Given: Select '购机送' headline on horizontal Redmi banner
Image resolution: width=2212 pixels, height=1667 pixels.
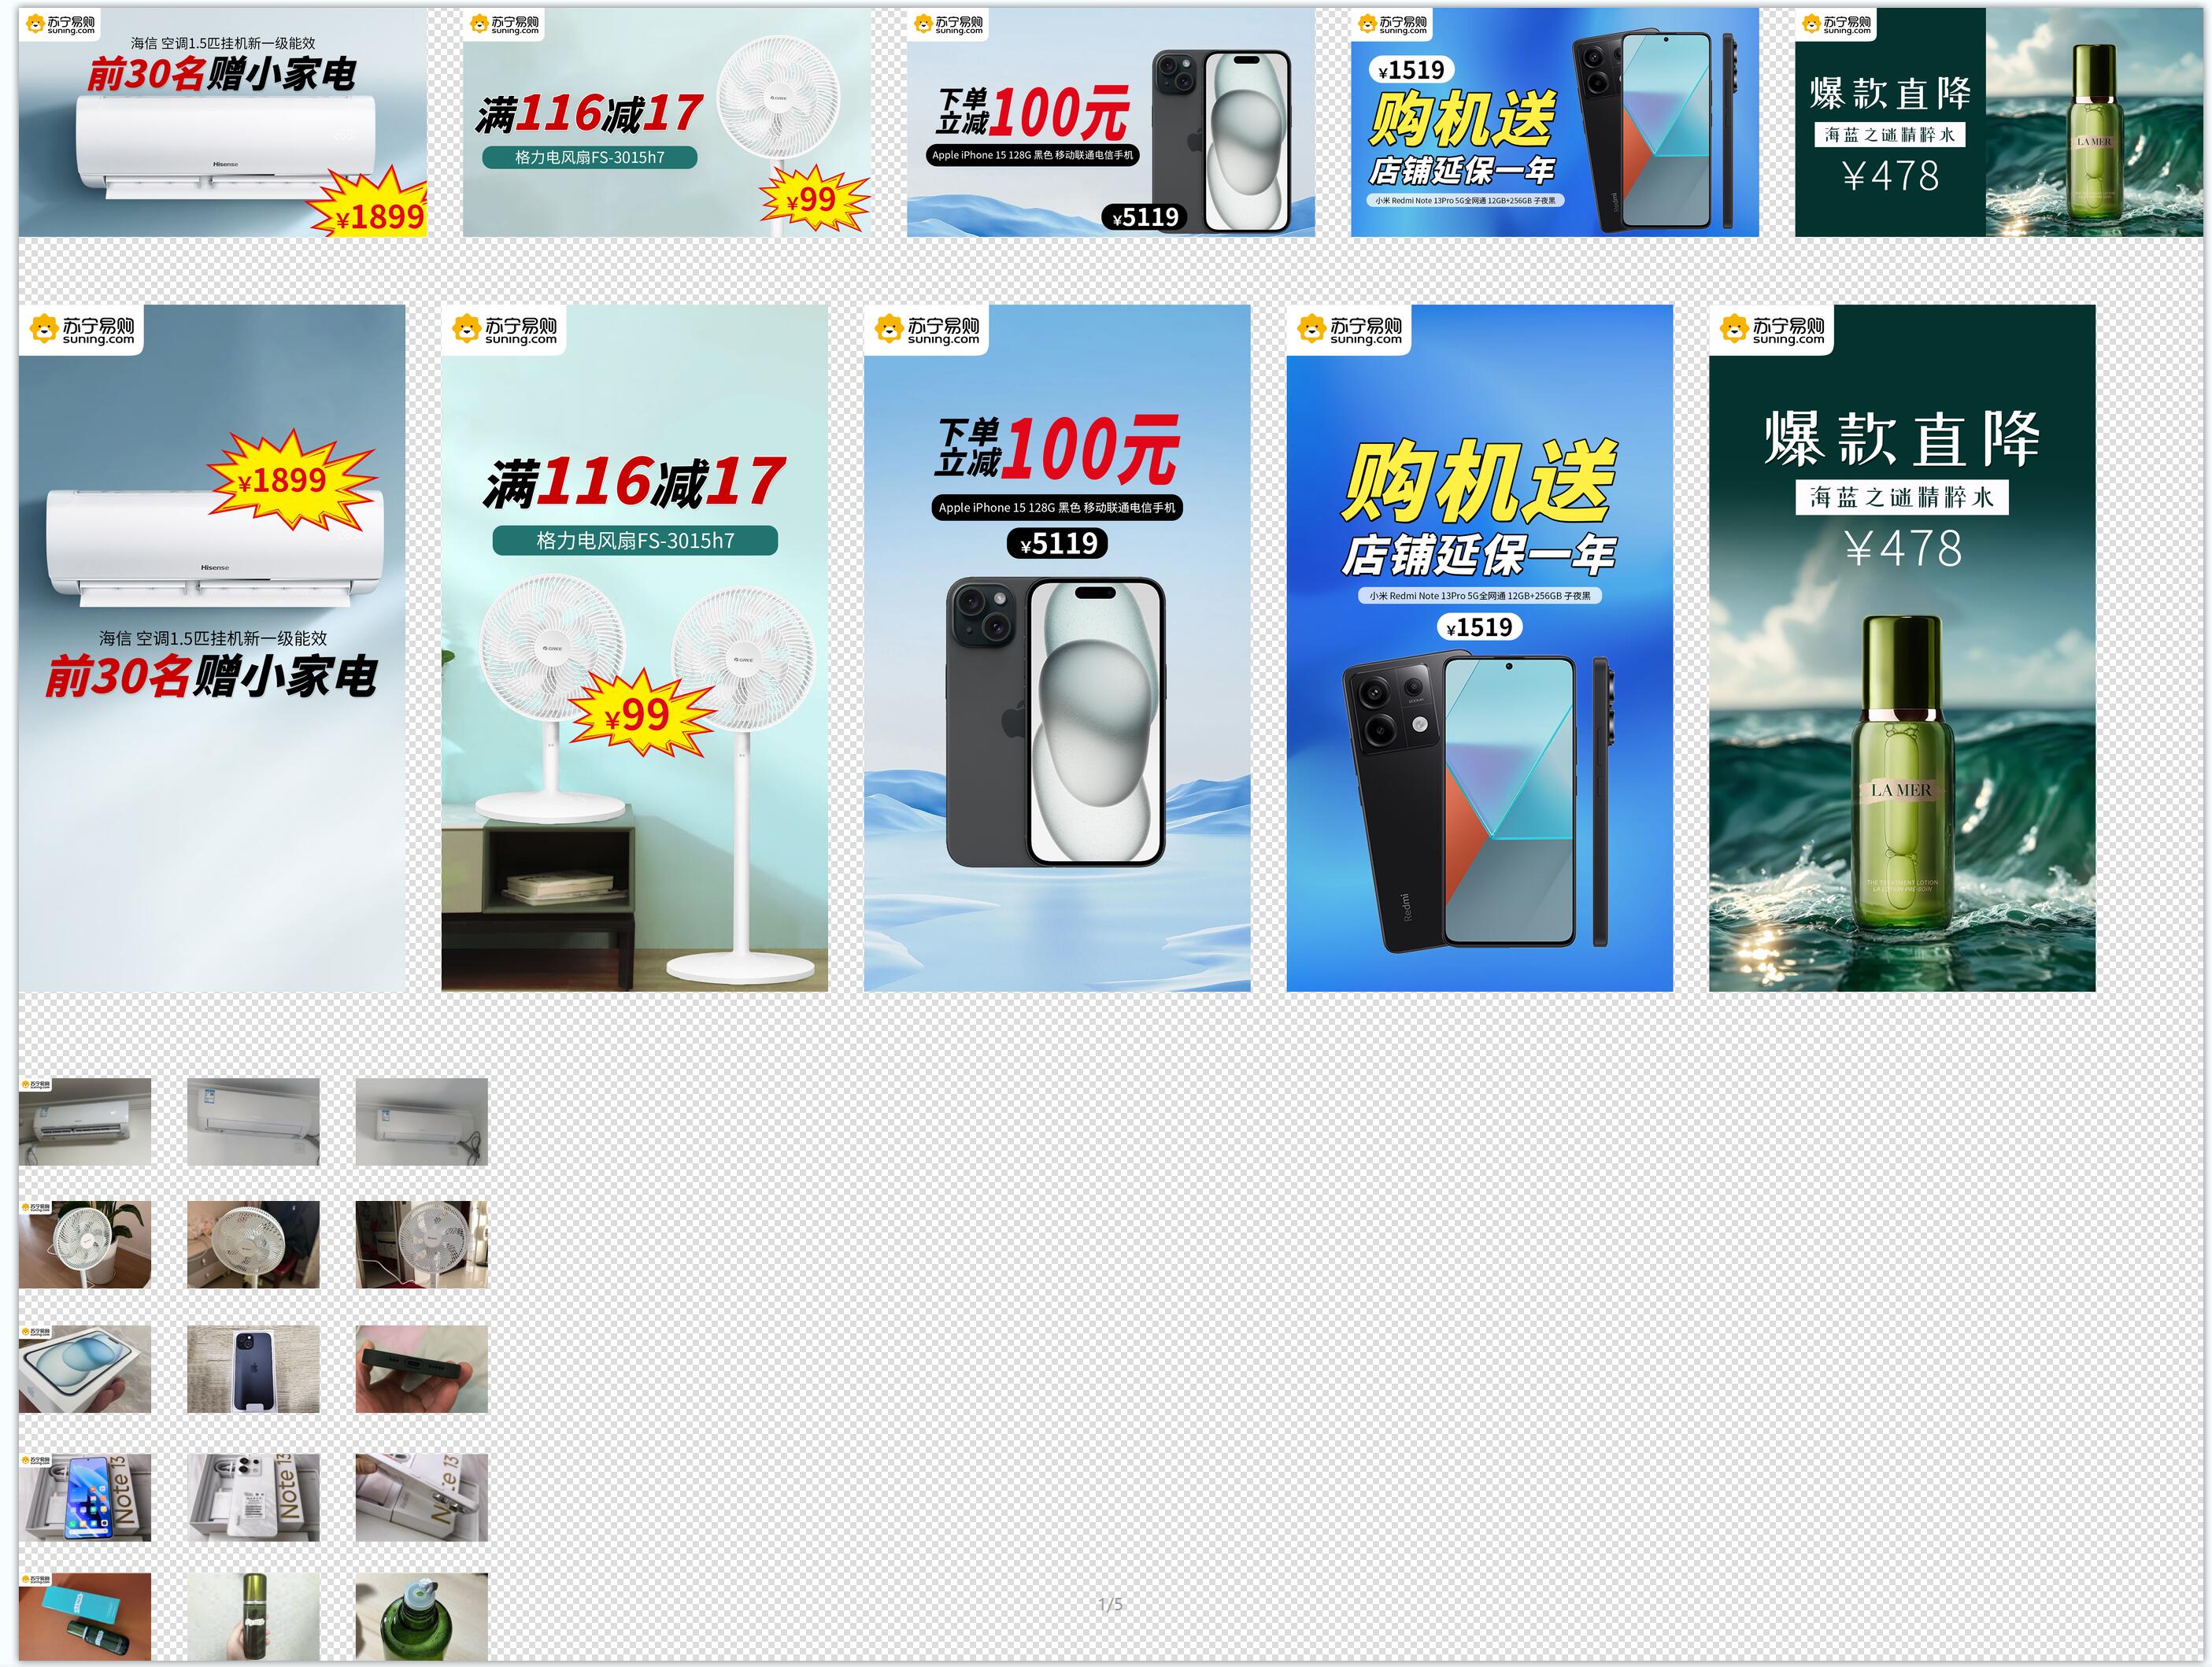Looking at the screenshot, I should pyautogui.click(x=1462, y=119).
